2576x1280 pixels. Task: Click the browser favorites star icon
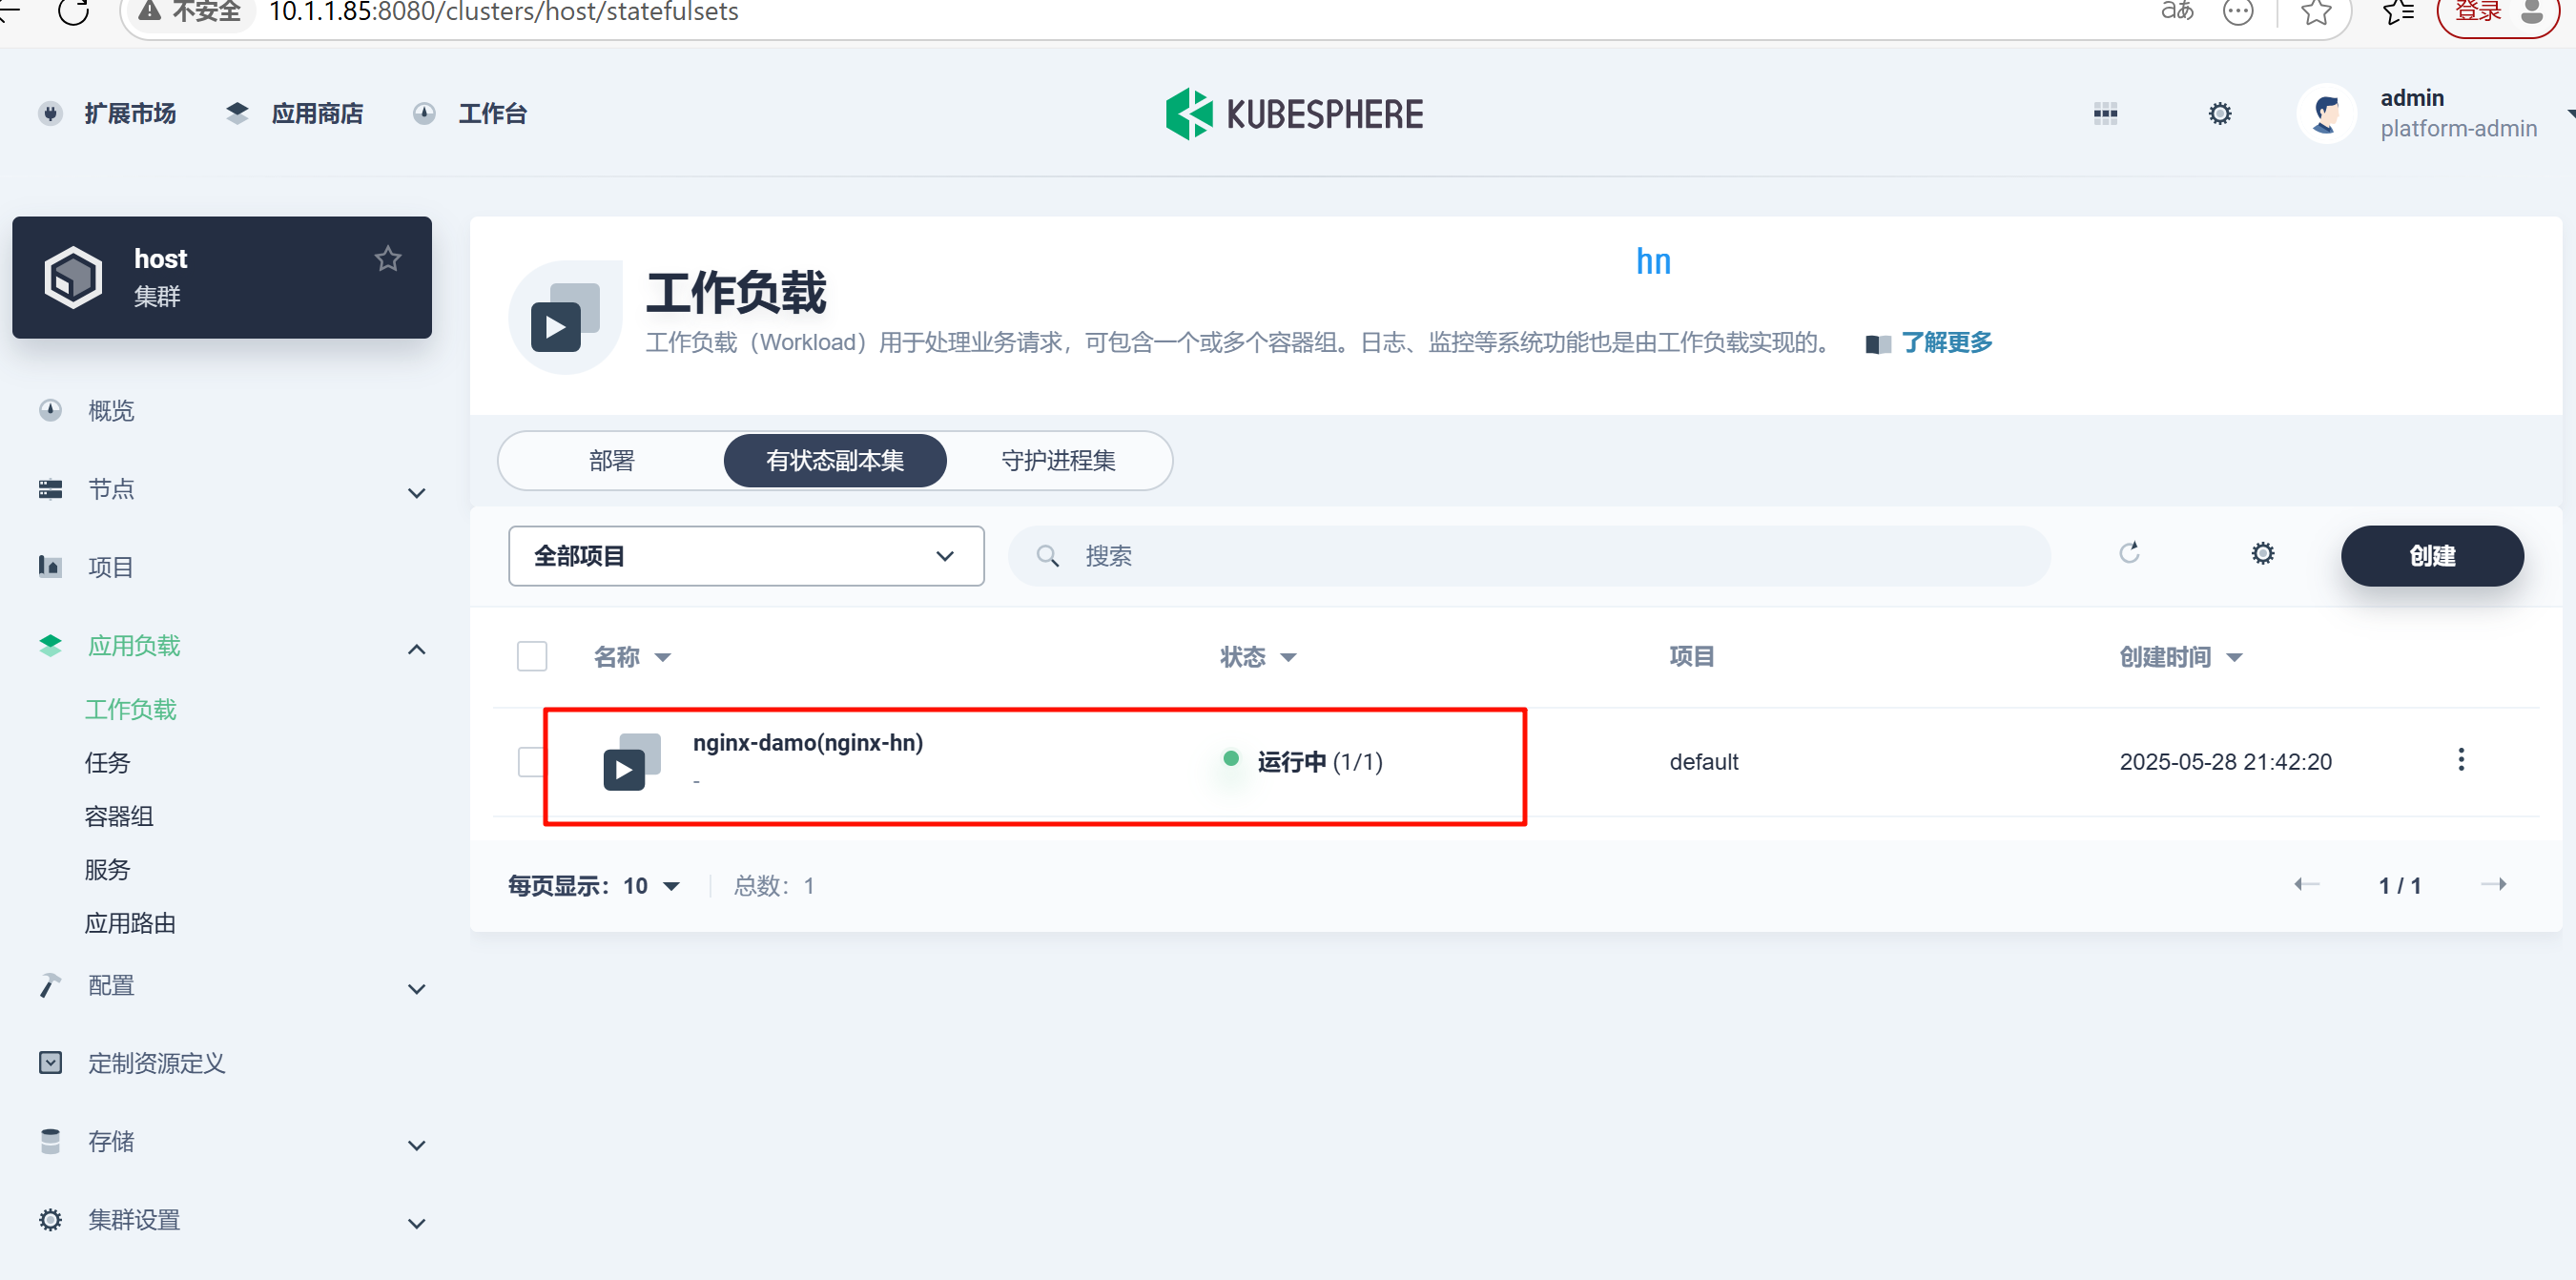pos(2316,12)
